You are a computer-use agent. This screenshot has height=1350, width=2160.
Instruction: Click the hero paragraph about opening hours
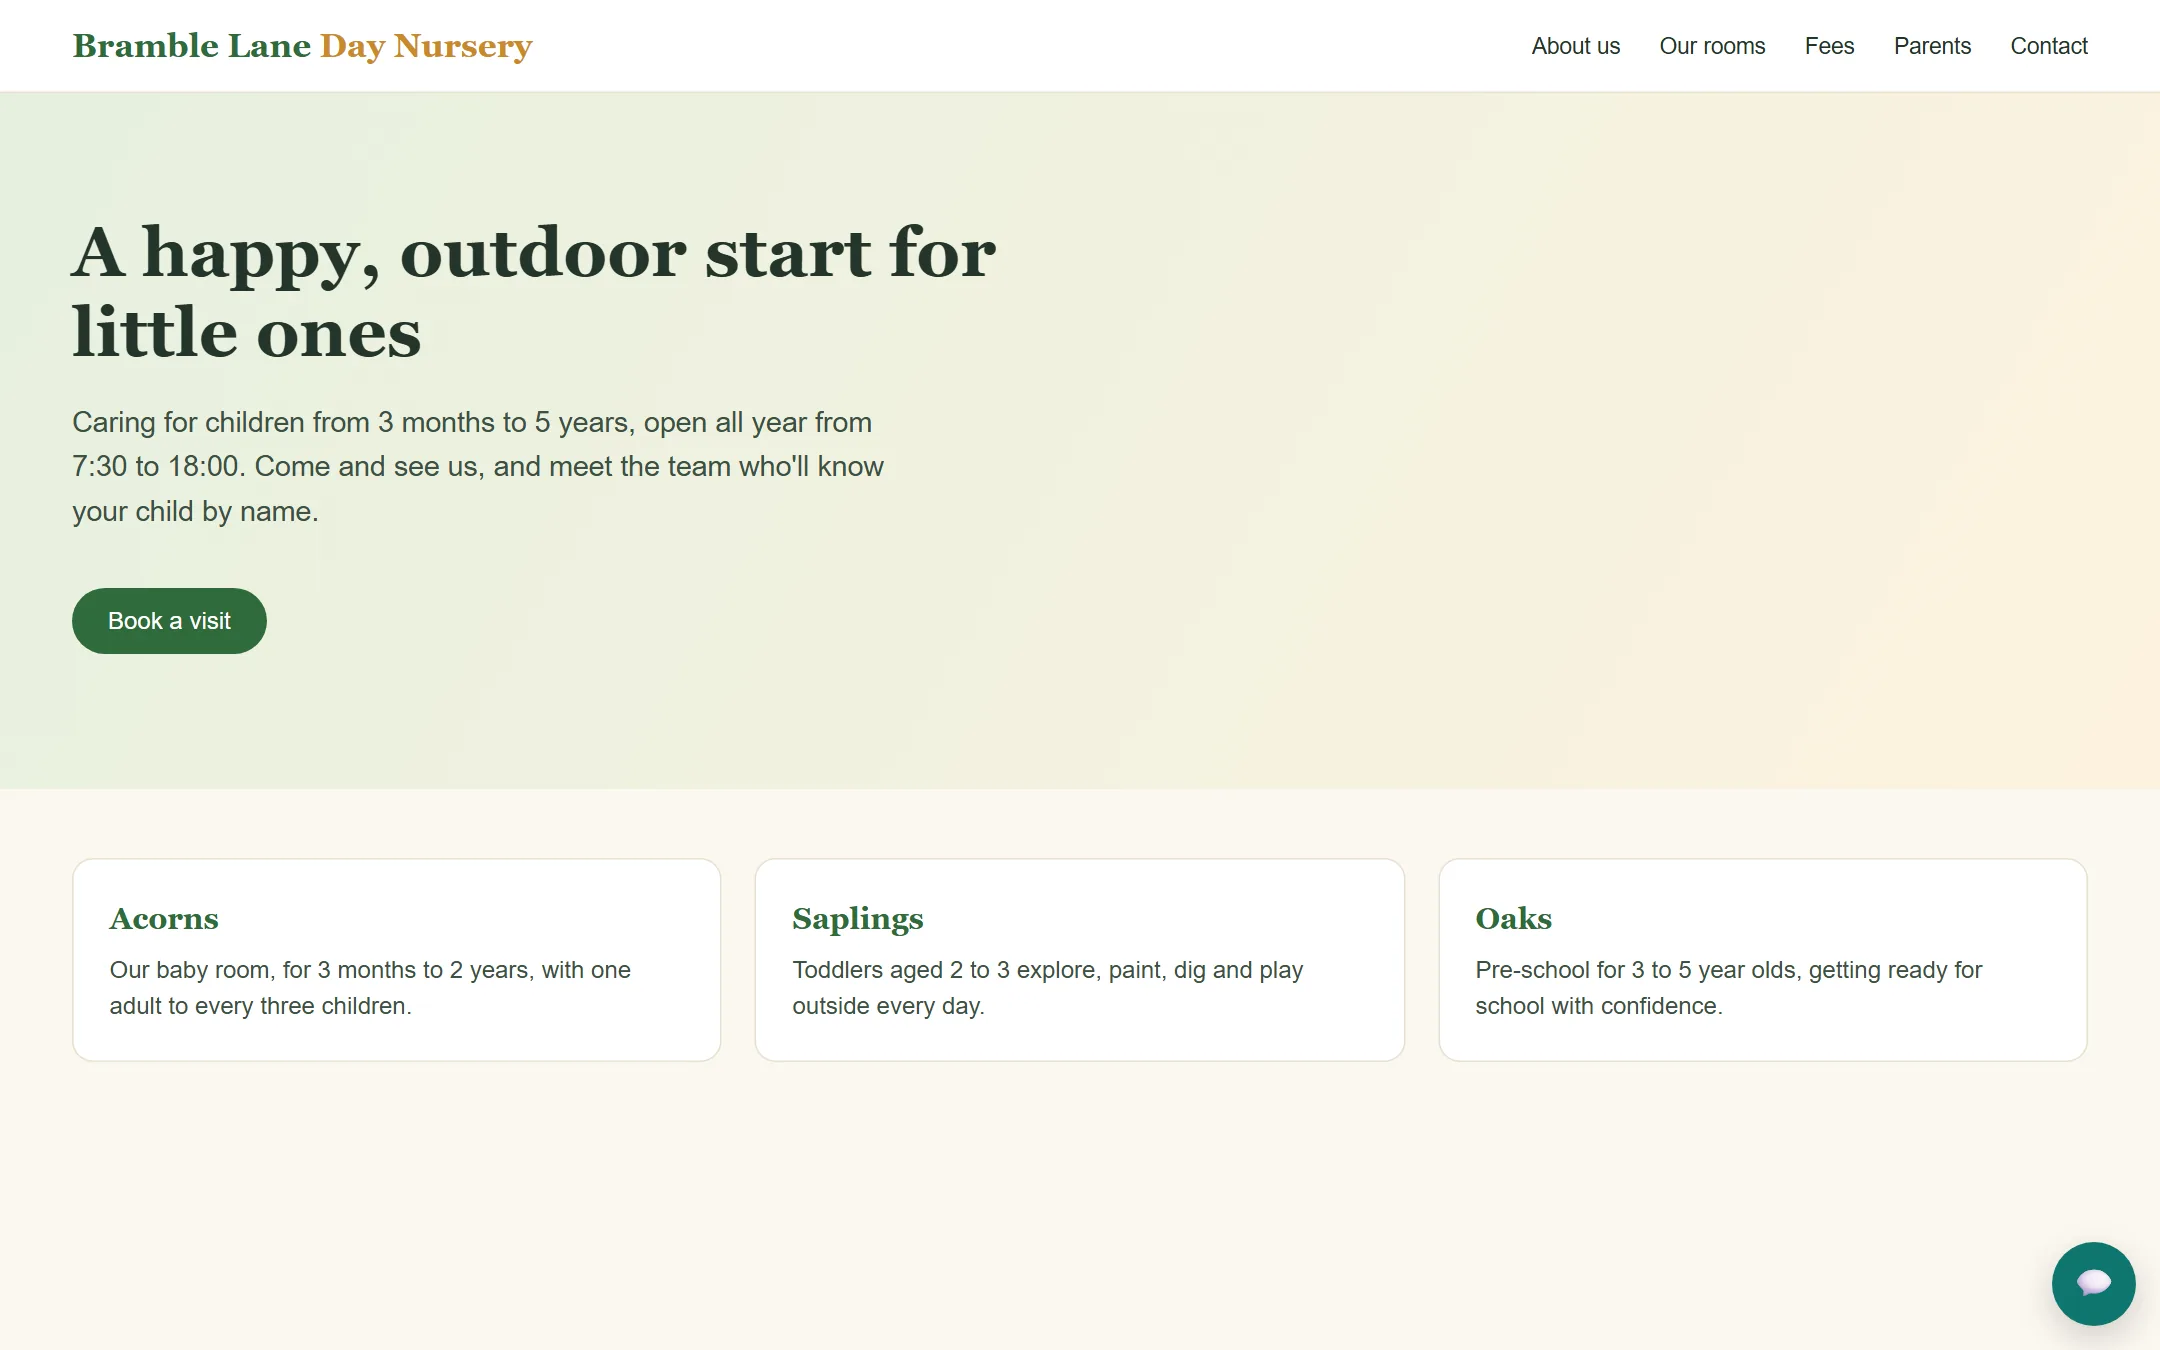click(478, 467)
